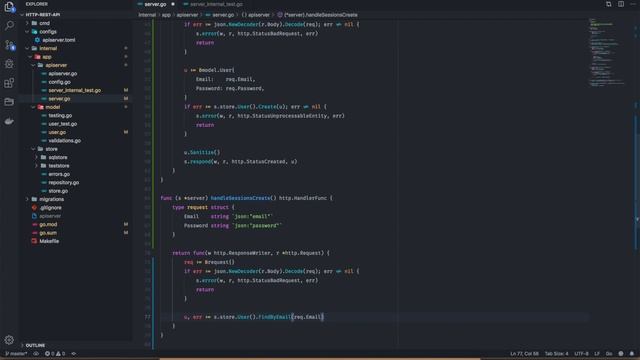Open the Run and Debug view
The image size is (640, 360).
tap(9, 64)
